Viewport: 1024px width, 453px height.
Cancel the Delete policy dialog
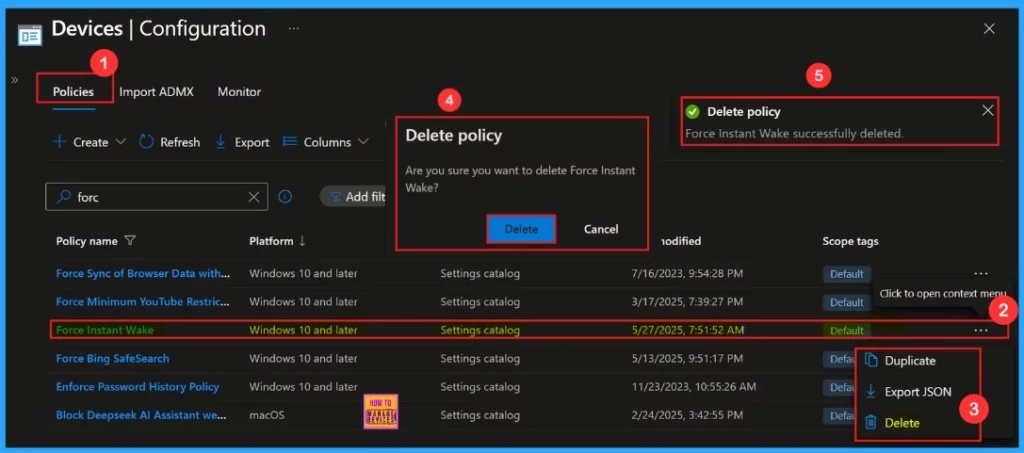tap(601, 229)
